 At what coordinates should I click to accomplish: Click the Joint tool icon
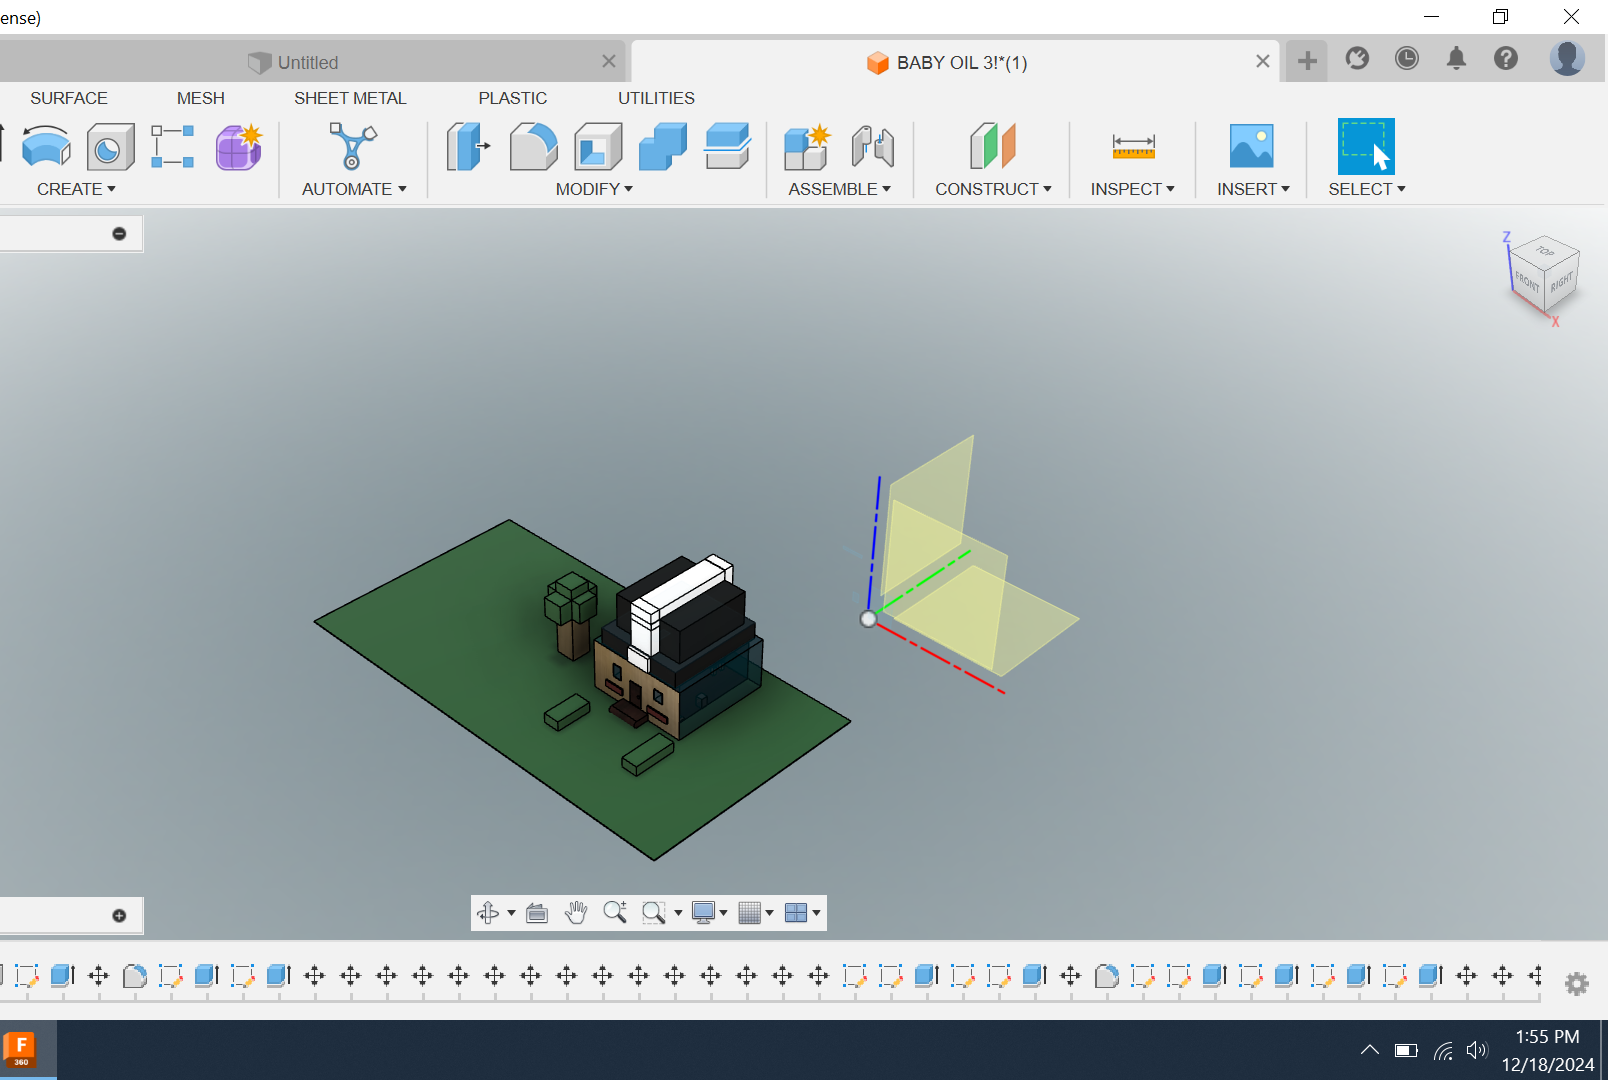coord(873,147)
